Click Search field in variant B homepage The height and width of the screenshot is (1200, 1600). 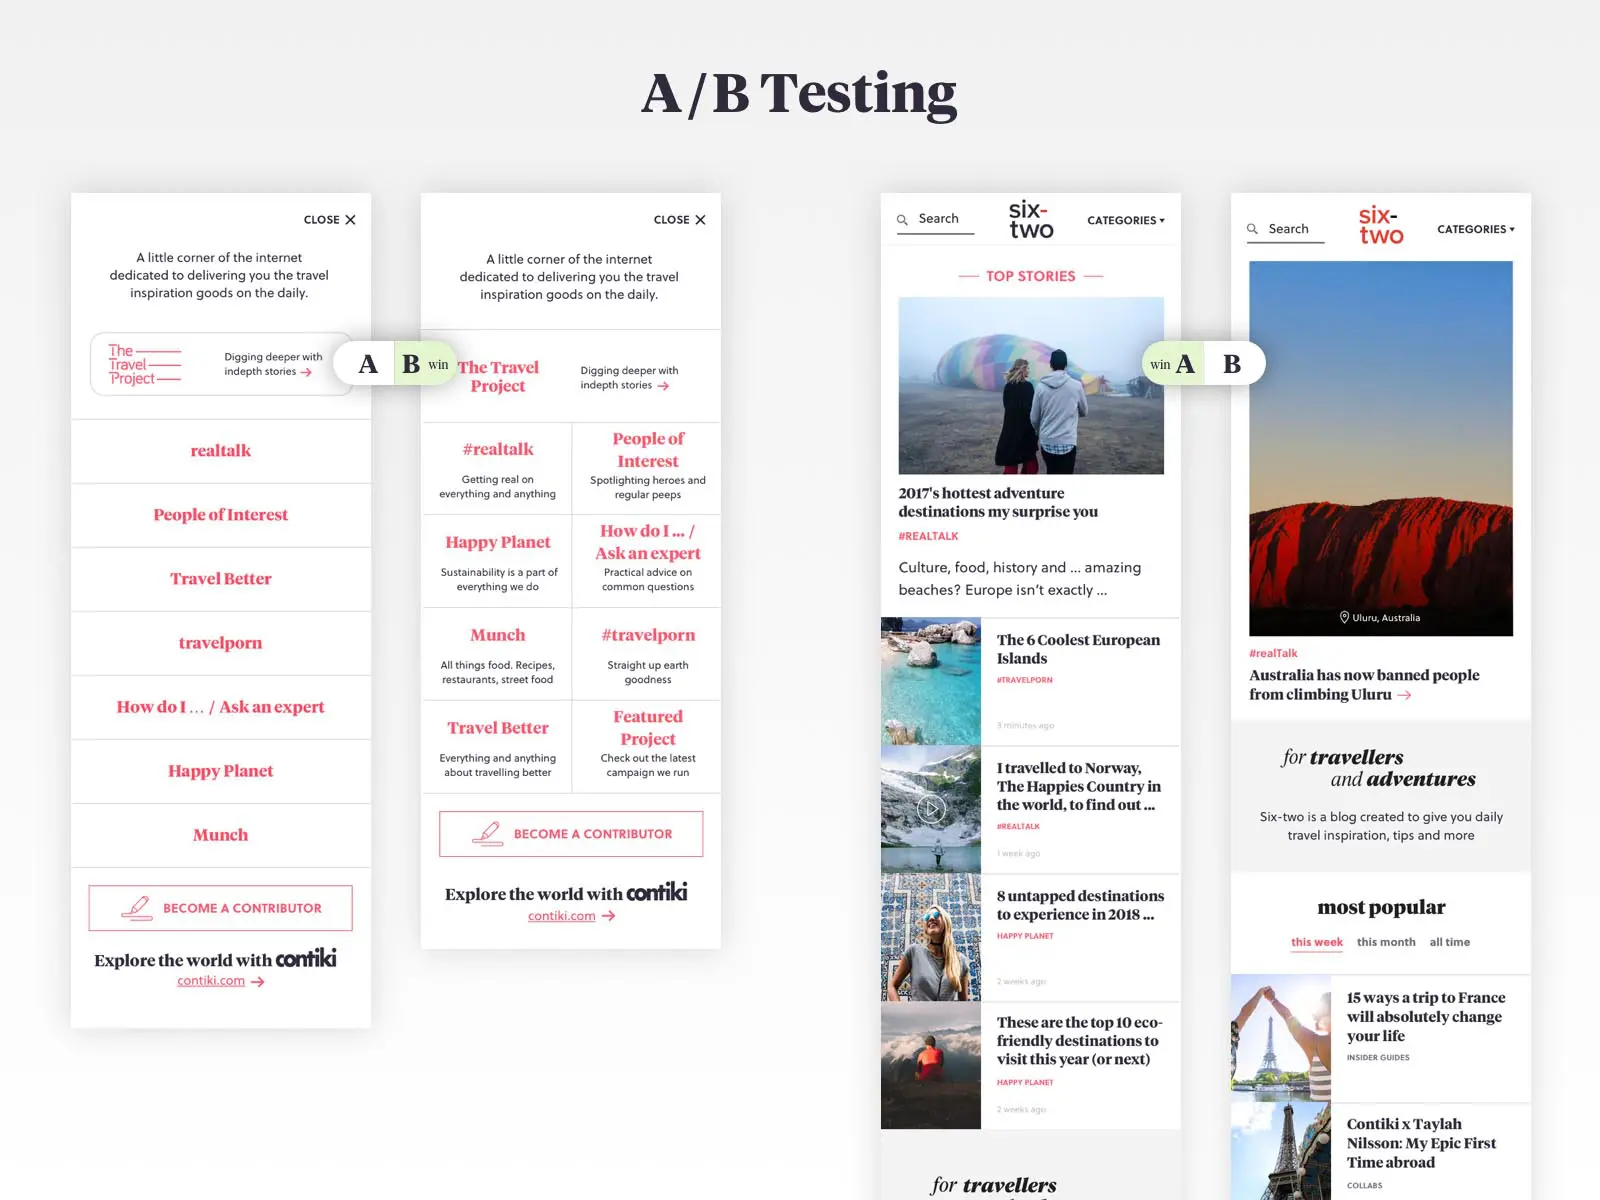coord(1285,229)
